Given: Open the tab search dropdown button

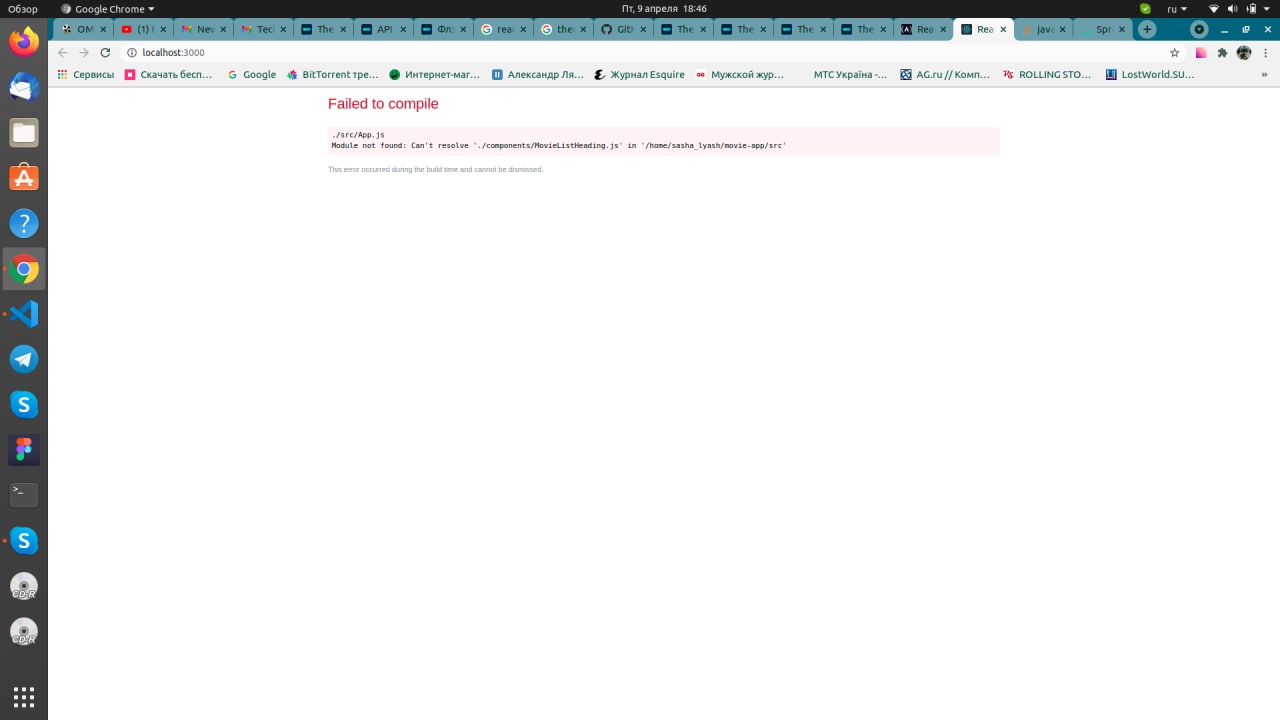Looking at the screenshot, I should click(1199, 29).
